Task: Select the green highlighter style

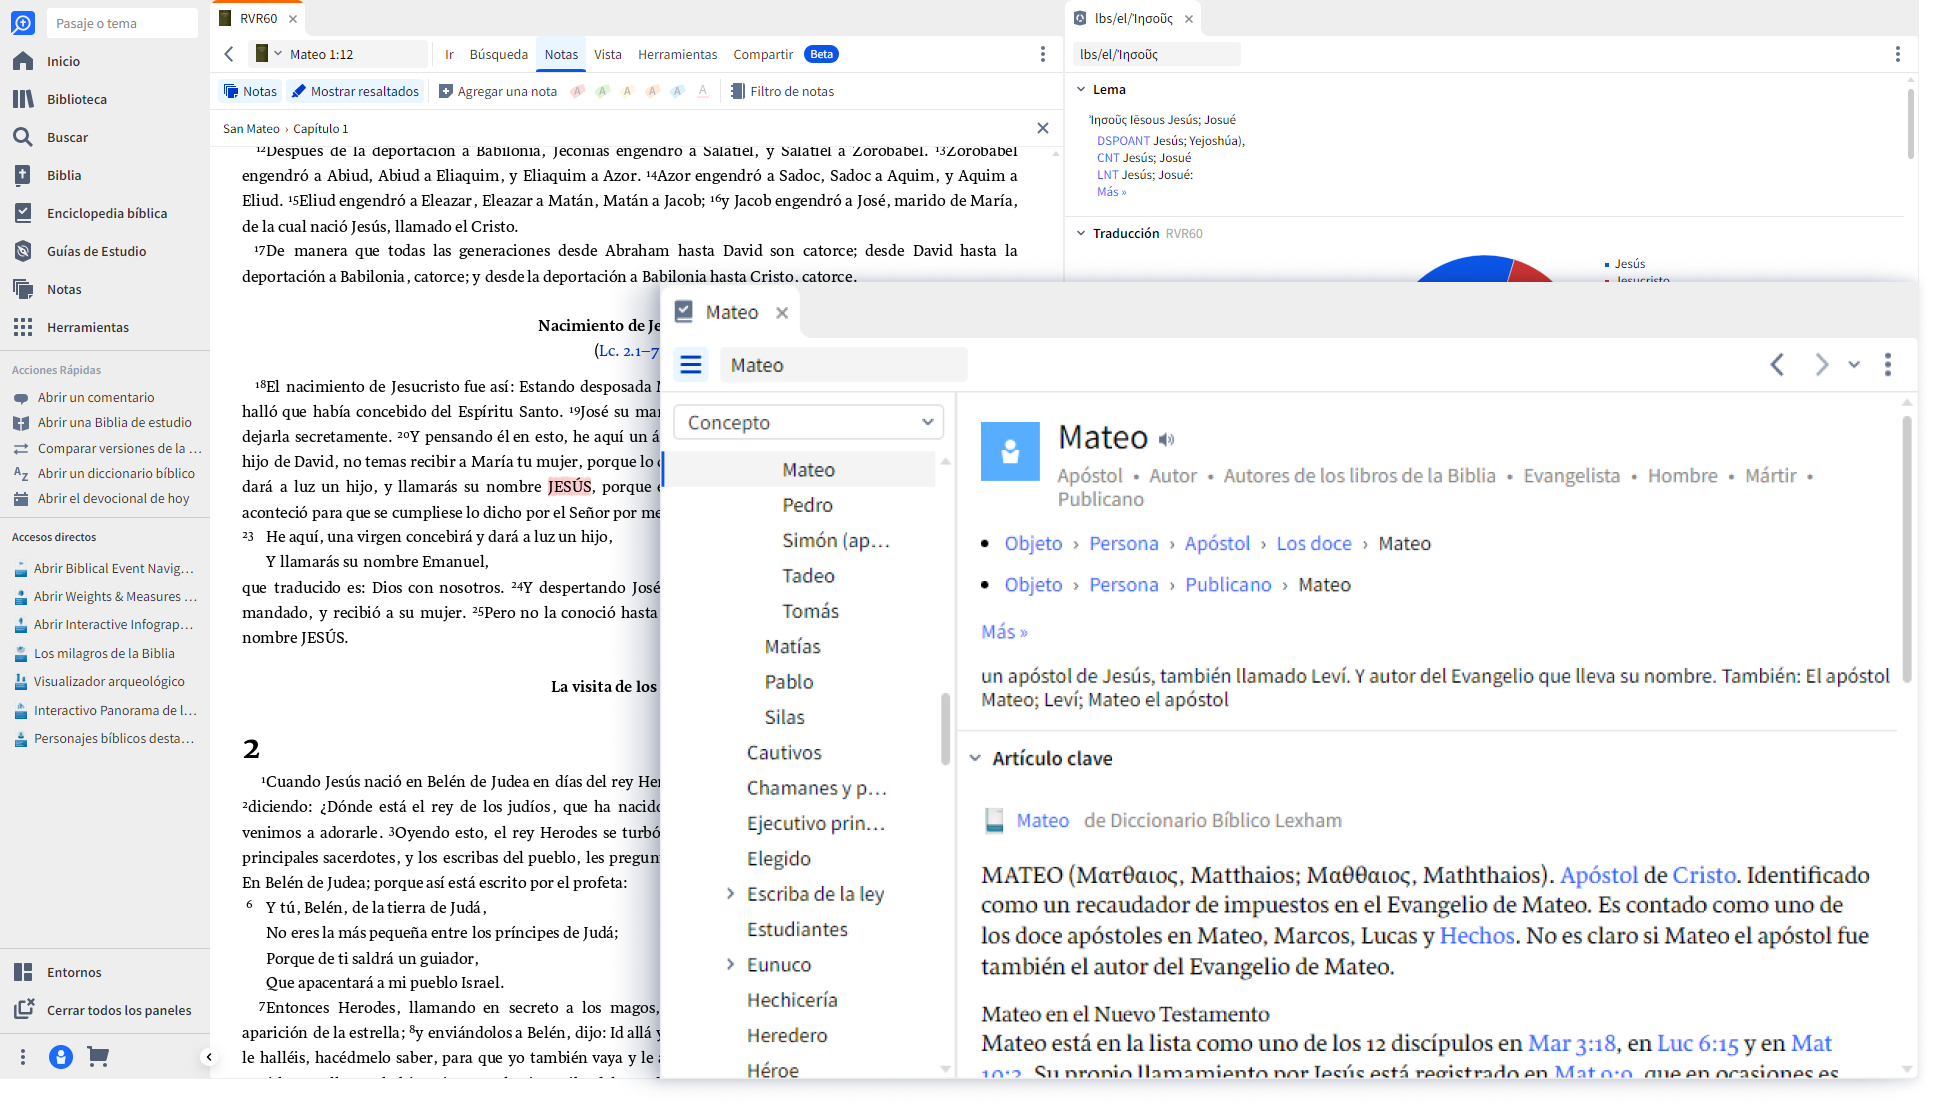Action: (602, 91)
